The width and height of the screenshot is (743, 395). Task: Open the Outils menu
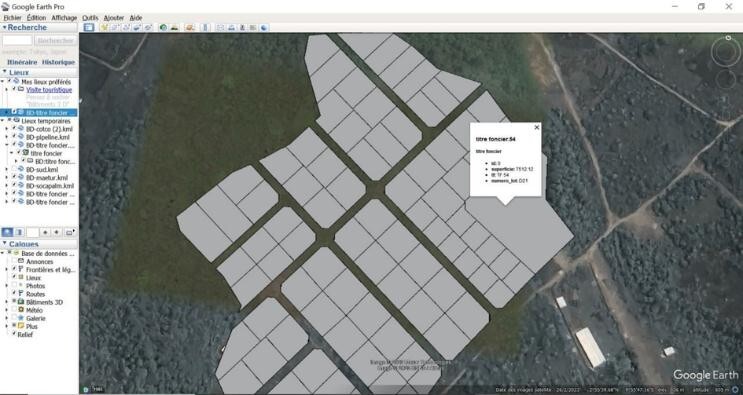point(90,18)
